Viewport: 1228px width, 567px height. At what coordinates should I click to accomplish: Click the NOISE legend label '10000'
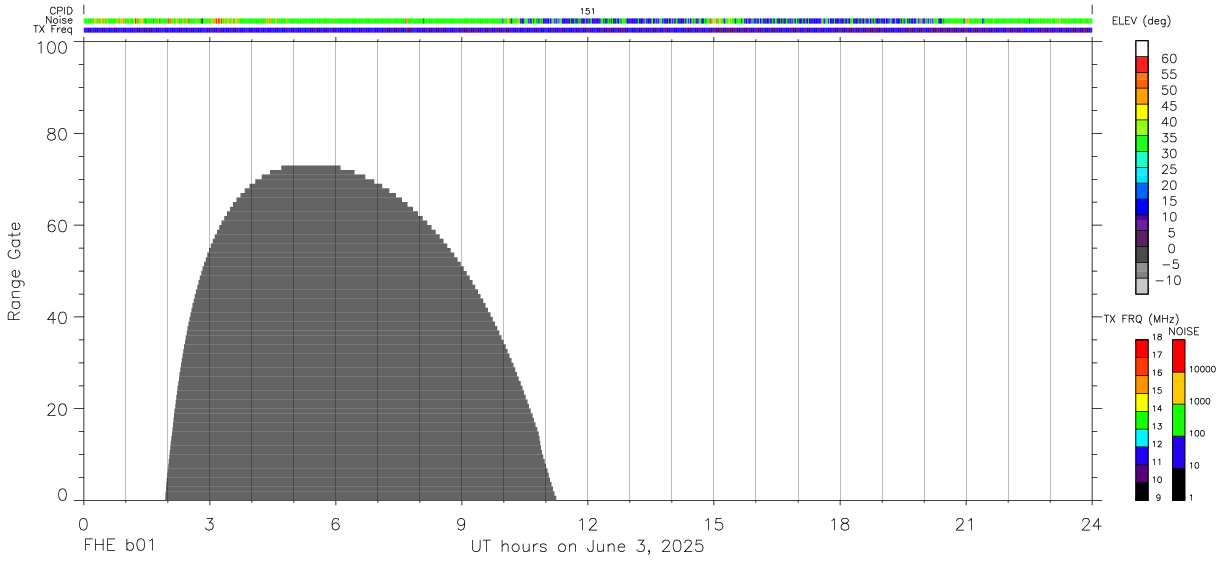click(x=1201, y=369)
